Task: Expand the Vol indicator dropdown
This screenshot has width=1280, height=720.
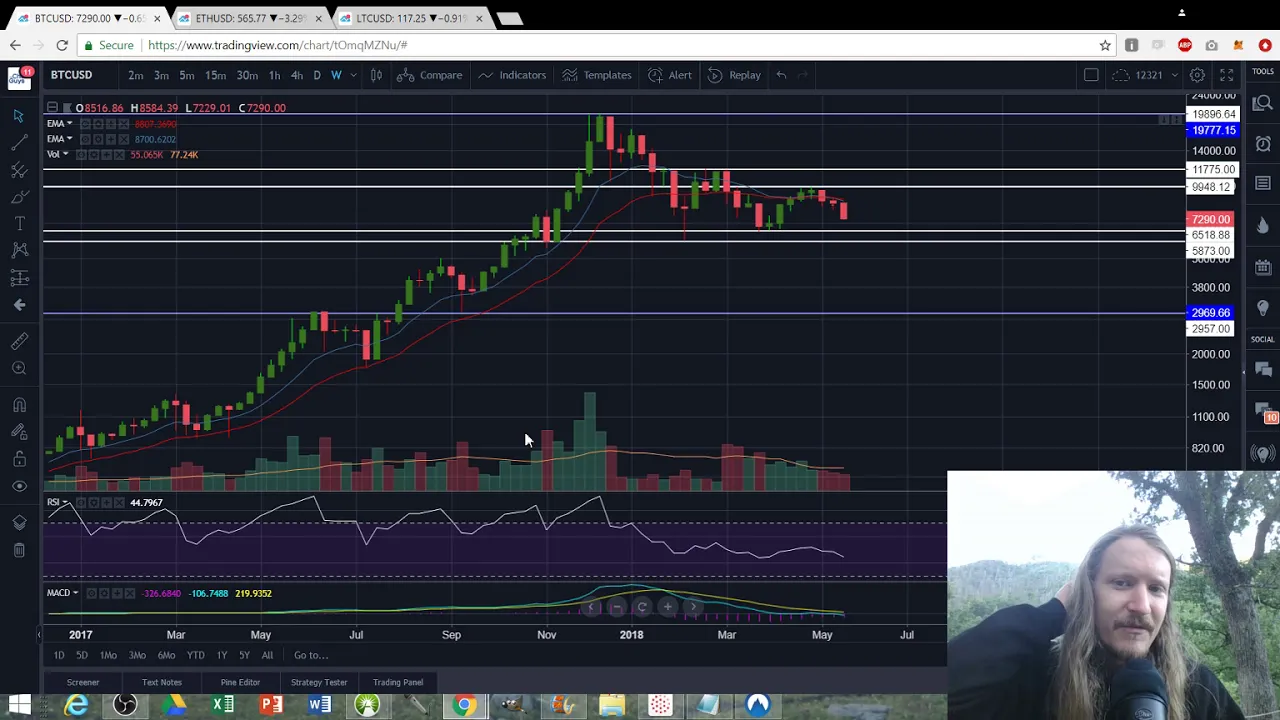Action: tap(65, 155)
